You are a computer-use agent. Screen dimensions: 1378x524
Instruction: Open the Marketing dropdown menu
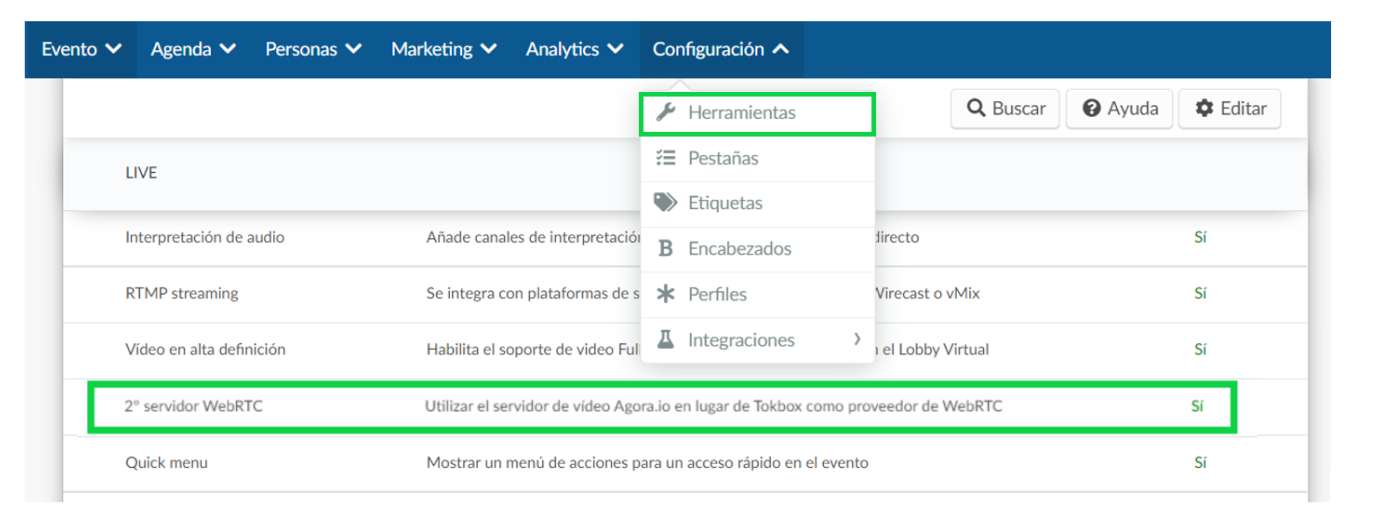click(444, 49)
